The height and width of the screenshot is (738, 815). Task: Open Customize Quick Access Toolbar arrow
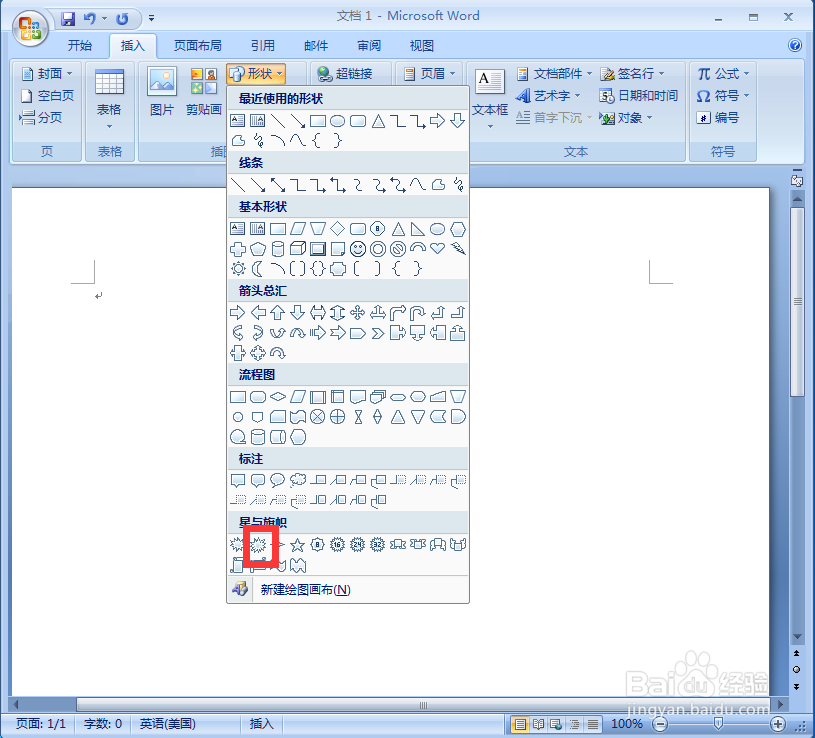click(151, 18)
